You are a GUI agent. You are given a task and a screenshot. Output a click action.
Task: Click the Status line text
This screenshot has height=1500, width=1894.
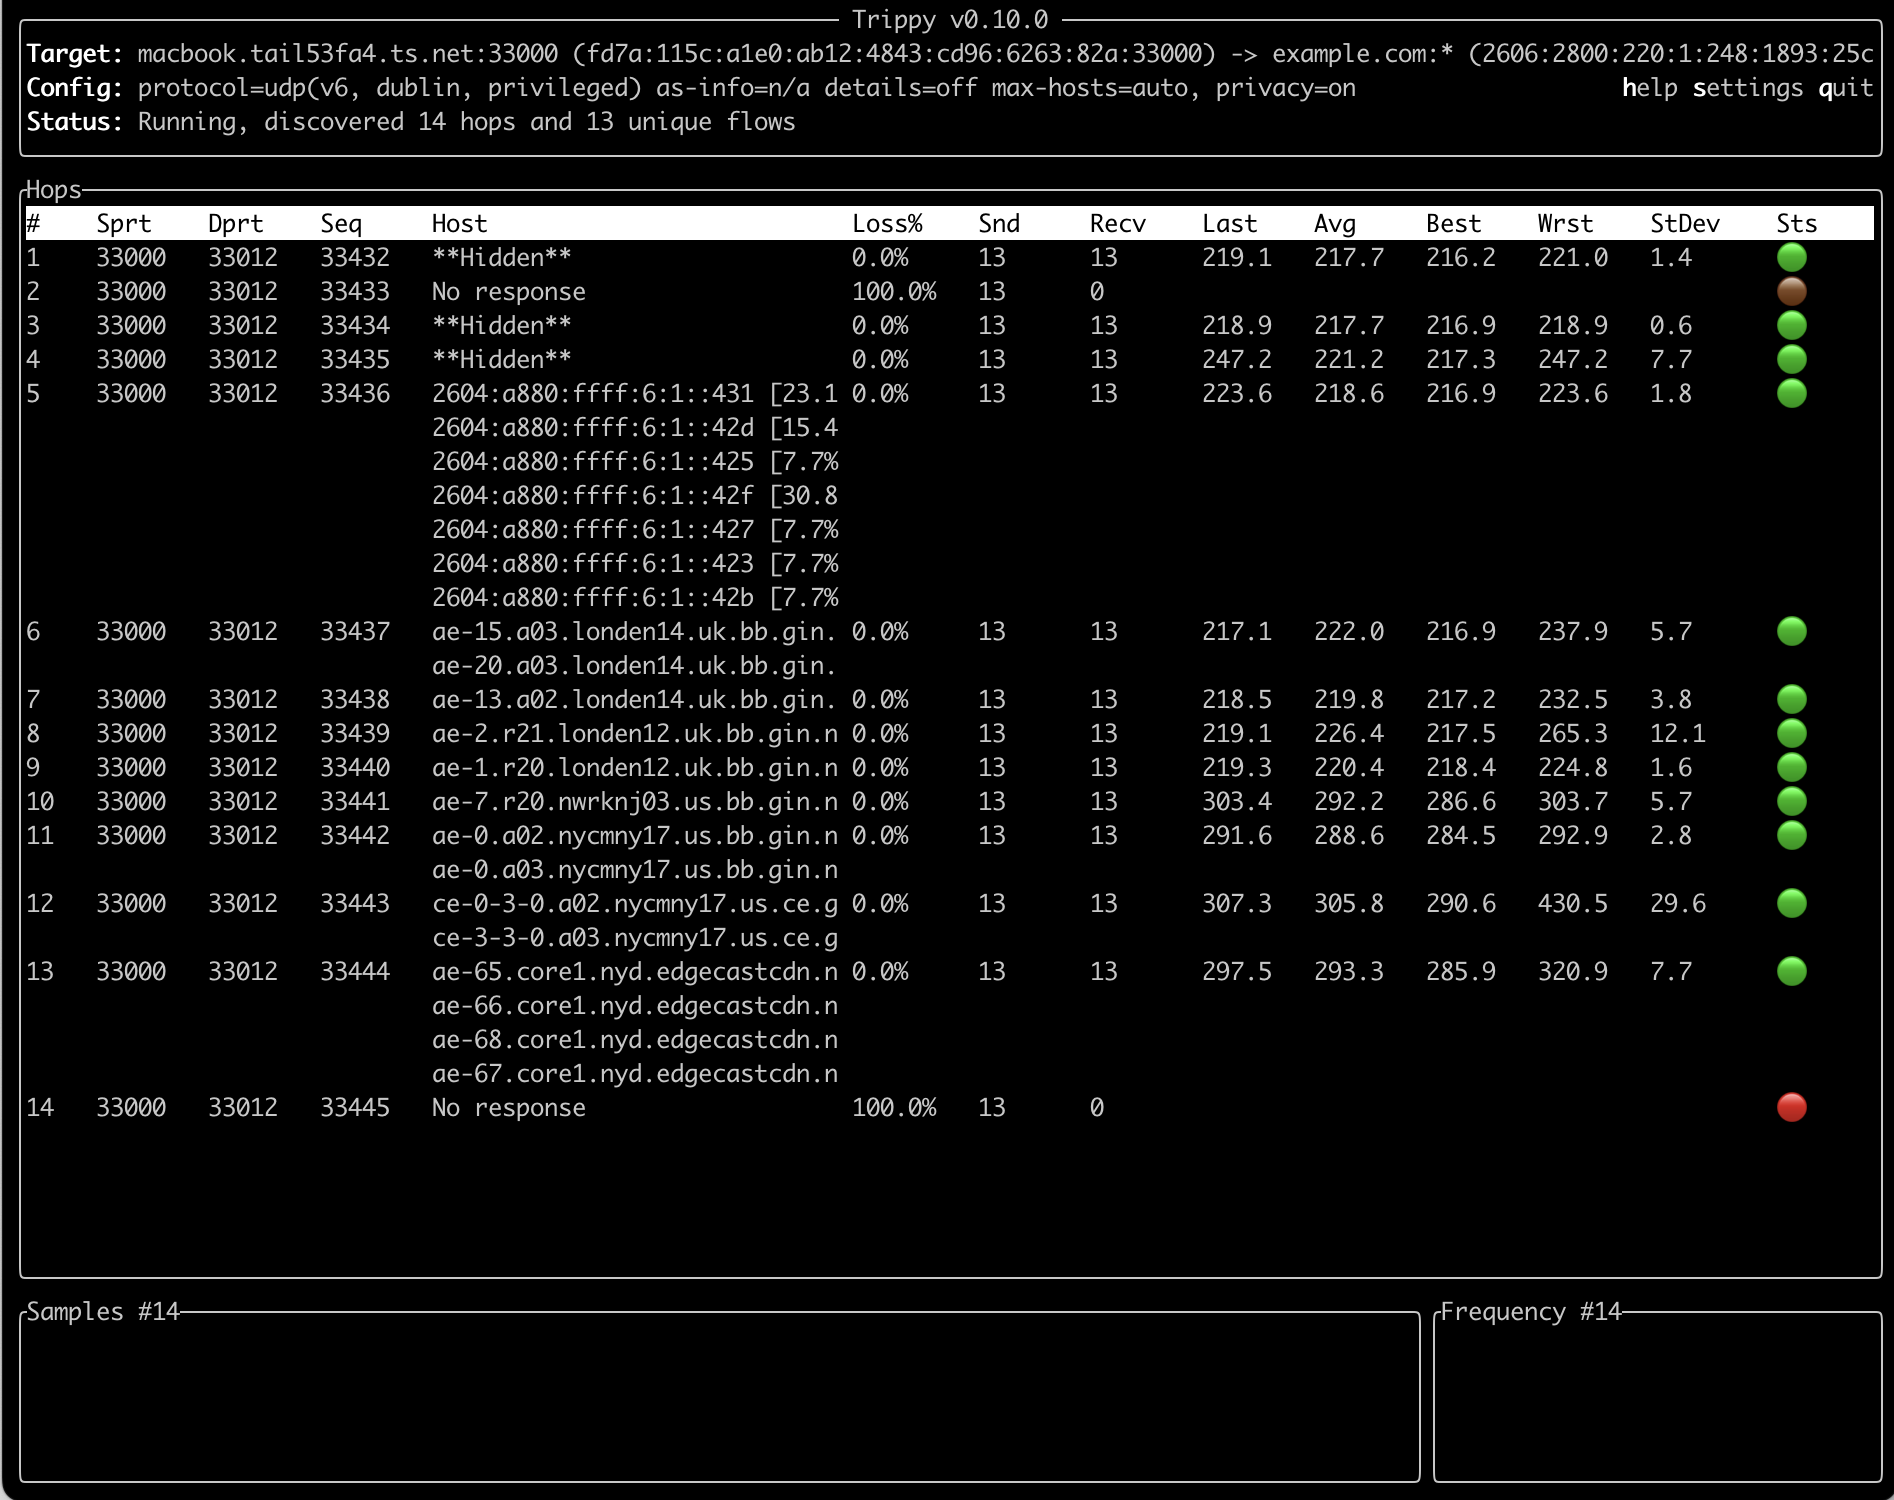tap(411, 122)
